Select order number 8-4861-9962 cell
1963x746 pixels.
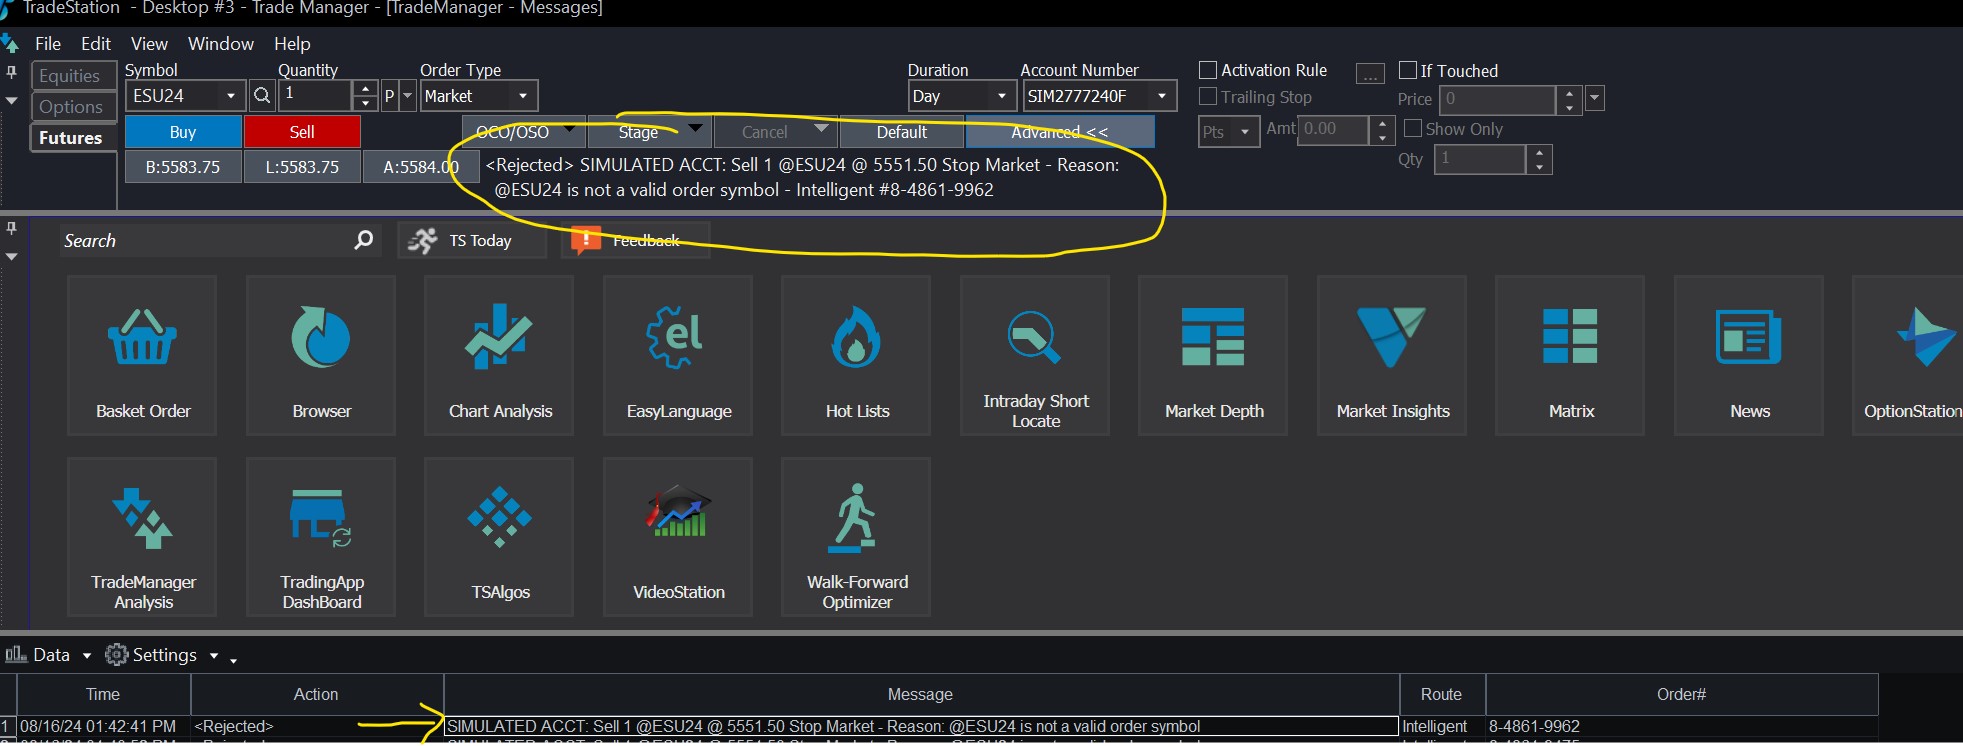click(1681, 726)
